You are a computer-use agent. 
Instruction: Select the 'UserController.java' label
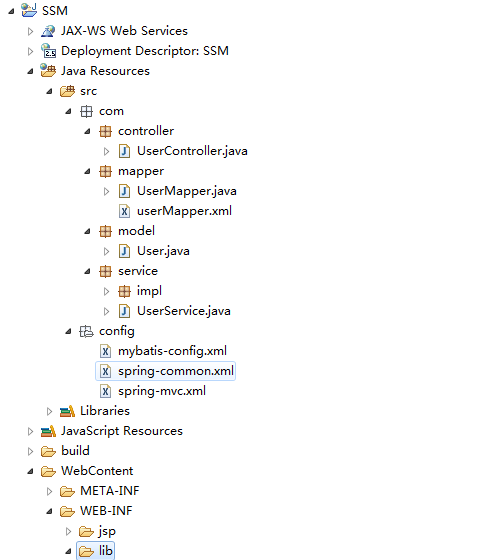coord(192,151)
